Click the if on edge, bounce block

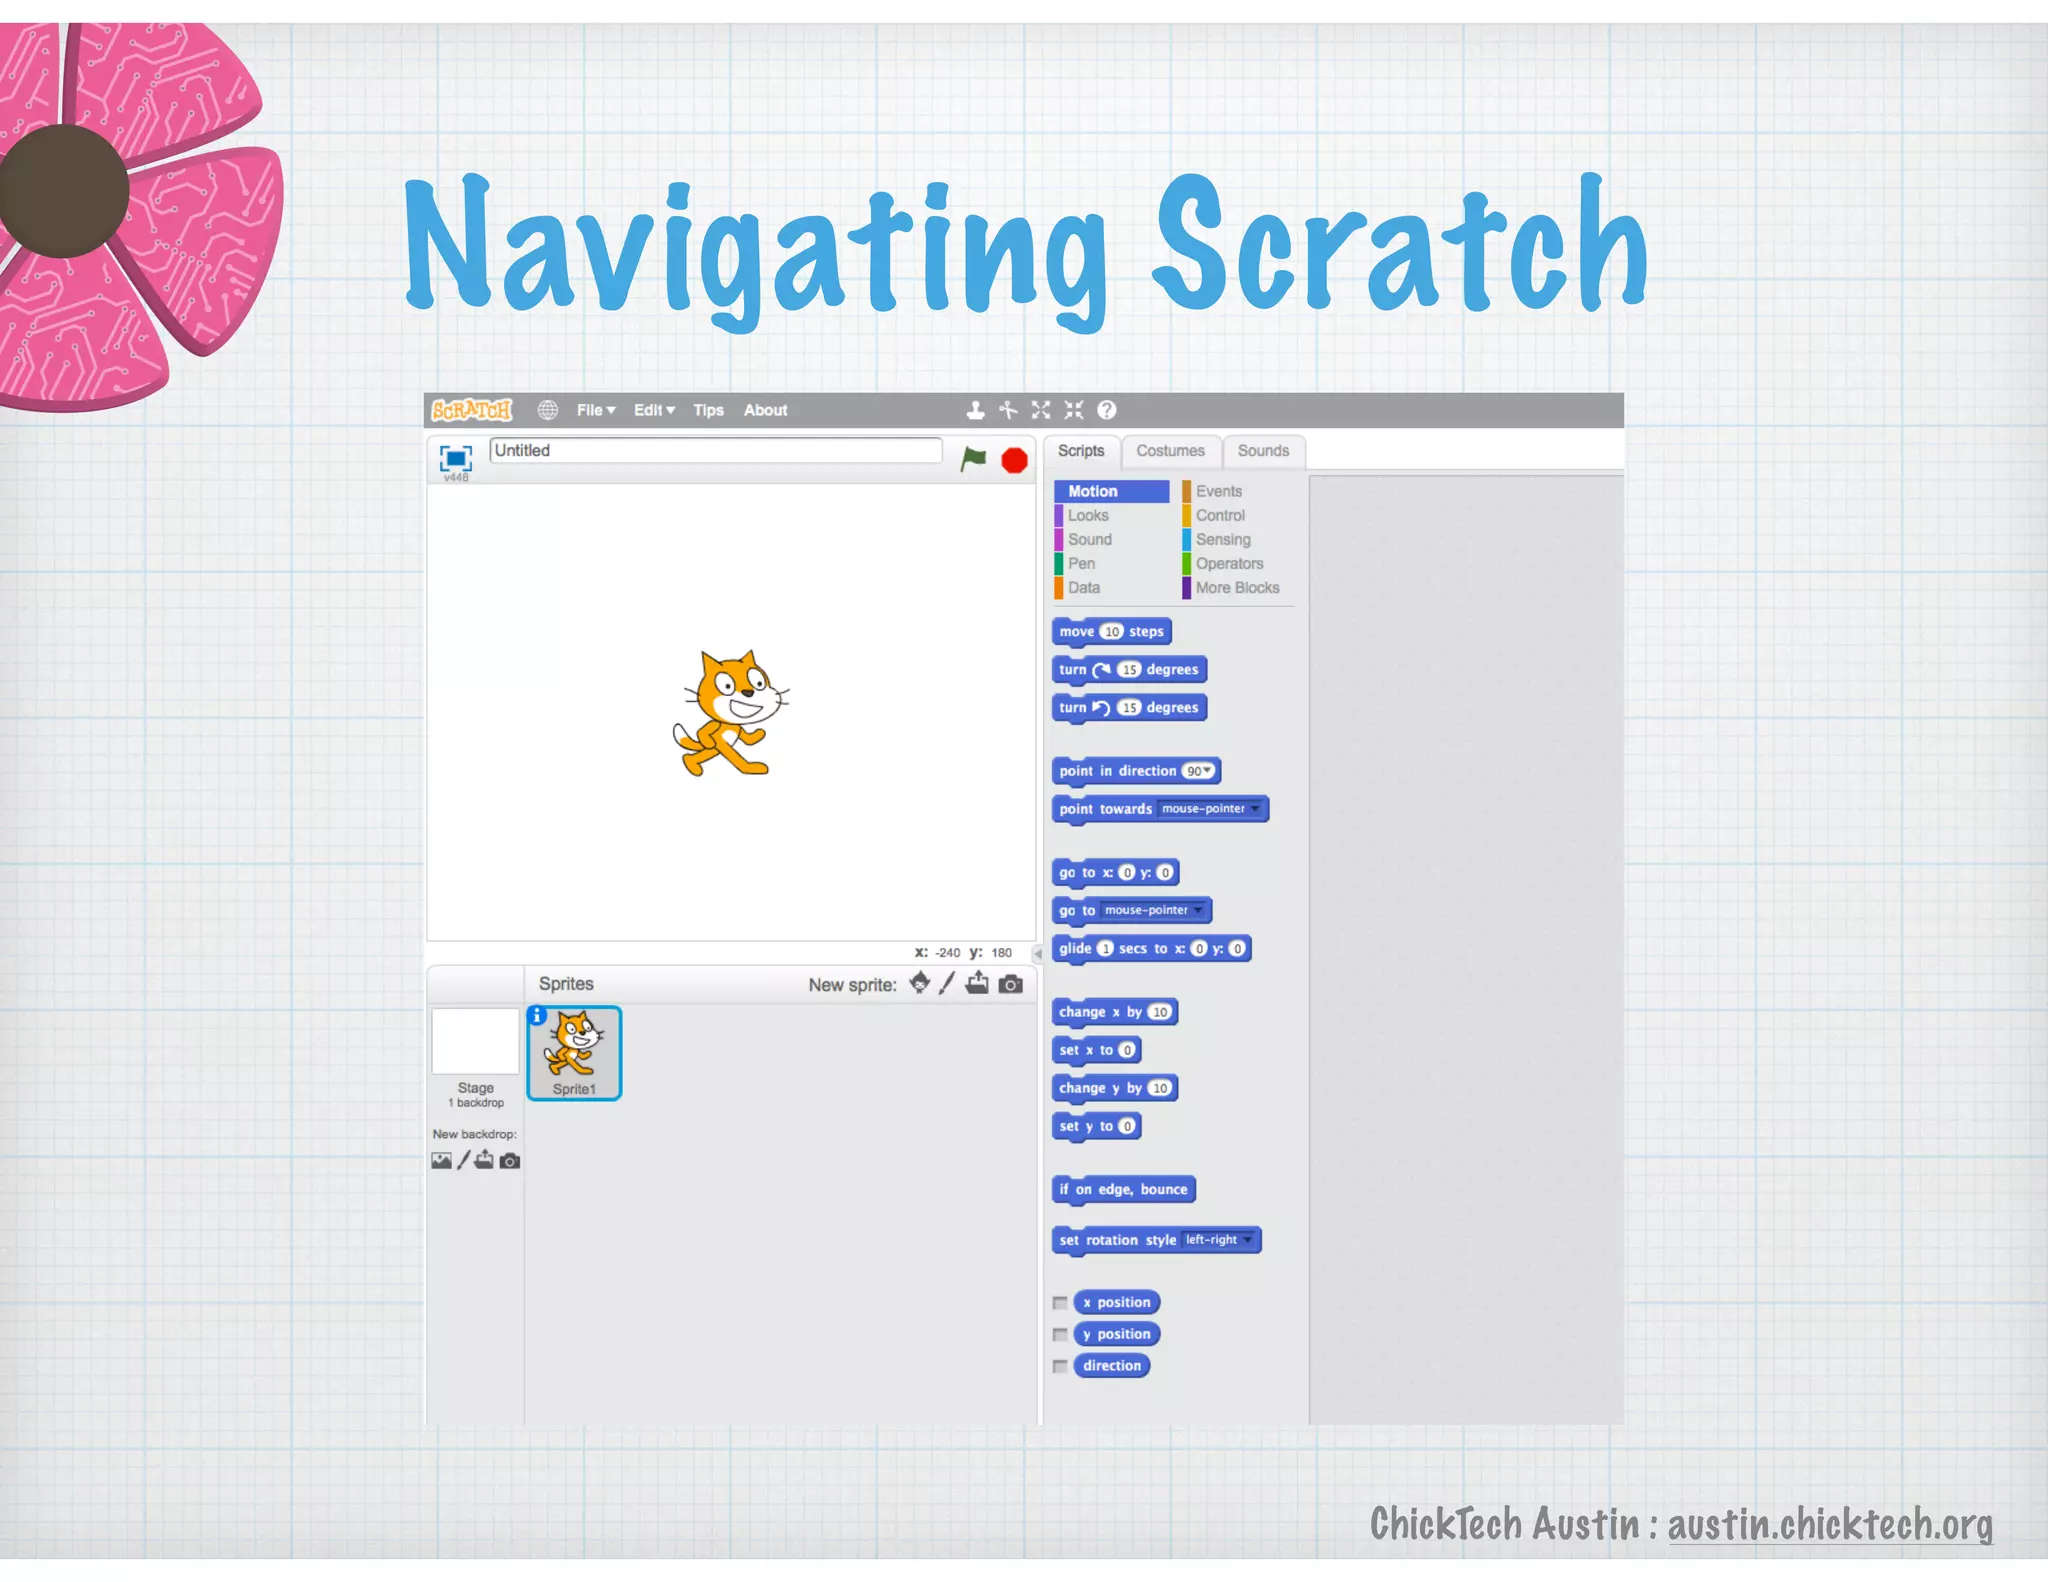tap(1123, 1190)
